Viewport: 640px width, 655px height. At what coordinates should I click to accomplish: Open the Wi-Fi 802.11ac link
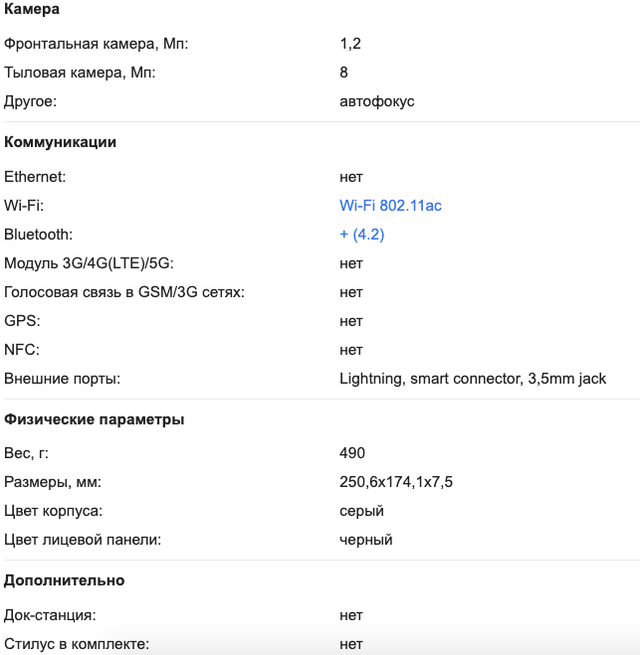[390, 206]
